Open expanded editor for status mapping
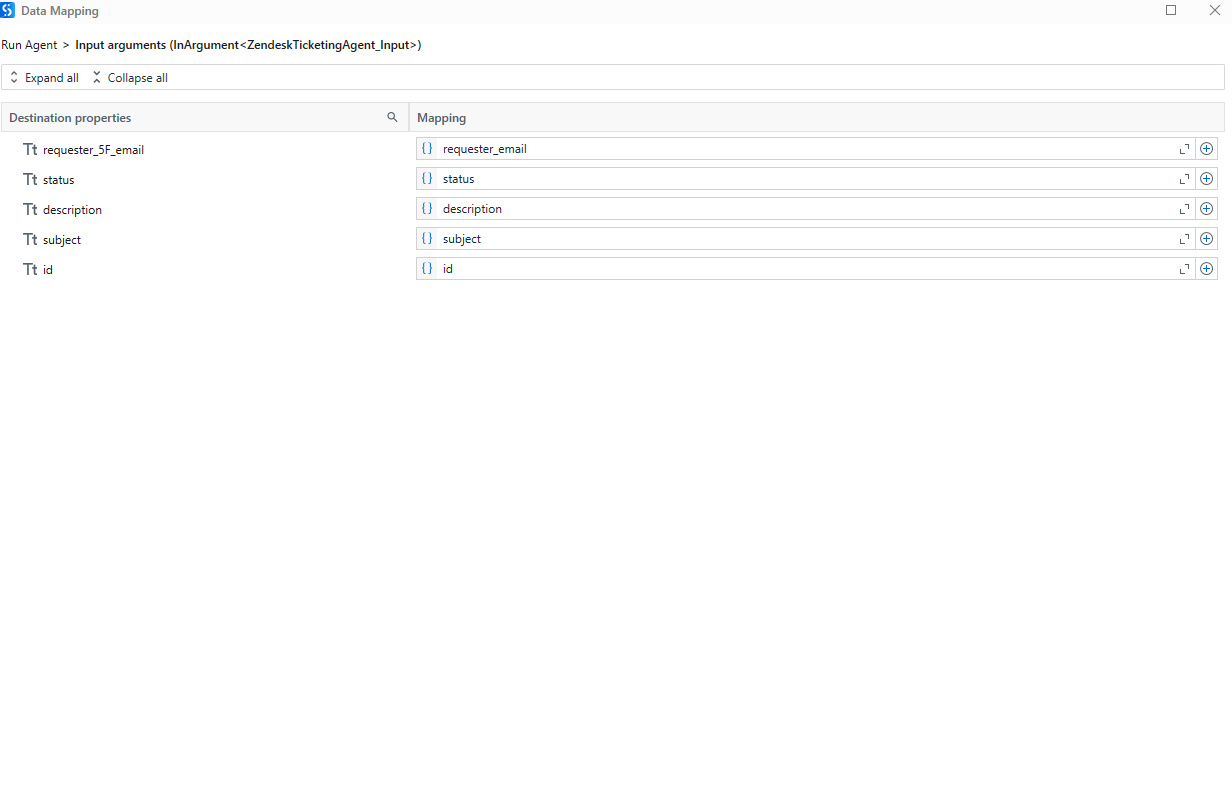 [1185, 179]
